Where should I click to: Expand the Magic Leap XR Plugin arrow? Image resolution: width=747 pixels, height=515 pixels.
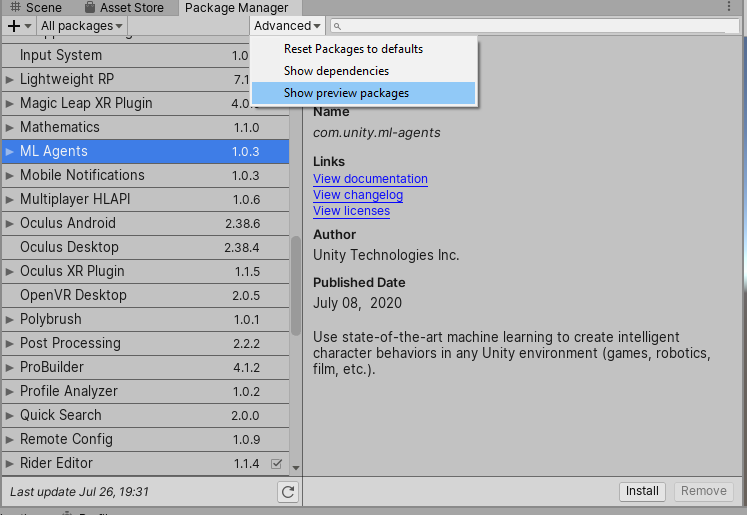[x=10, y=103]
